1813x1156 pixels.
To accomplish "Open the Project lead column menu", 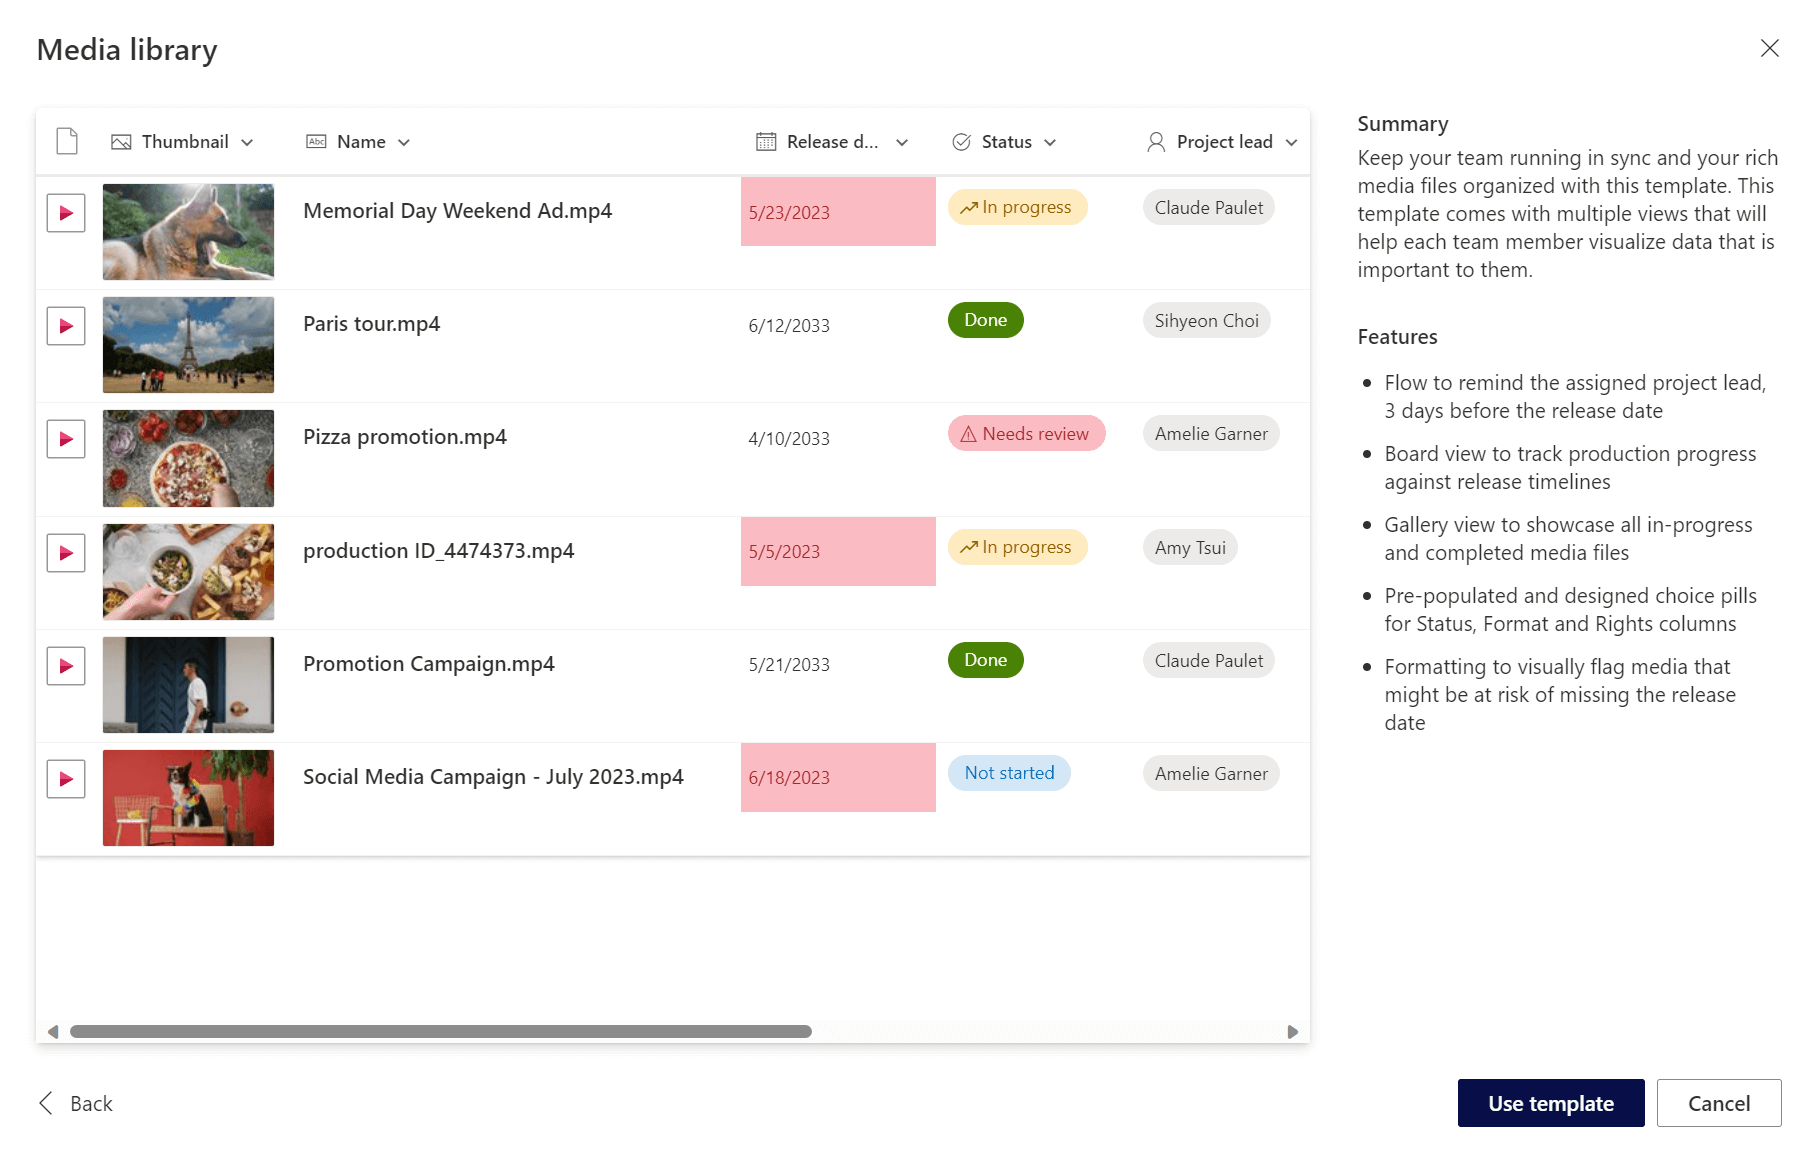I will tap(1291, 142).
